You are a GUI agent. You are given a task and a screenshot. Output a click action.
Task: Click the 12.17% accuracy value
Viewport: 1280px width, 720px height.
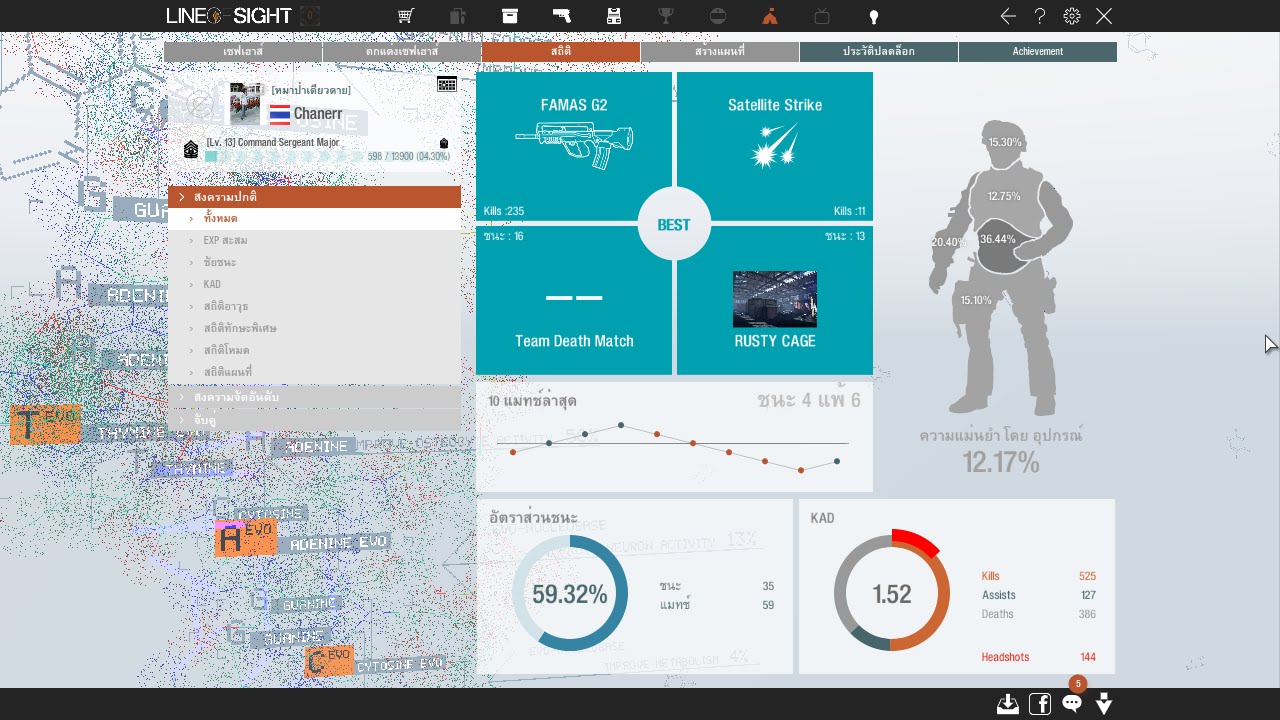pyautogui.click(x=1001, y=462)
